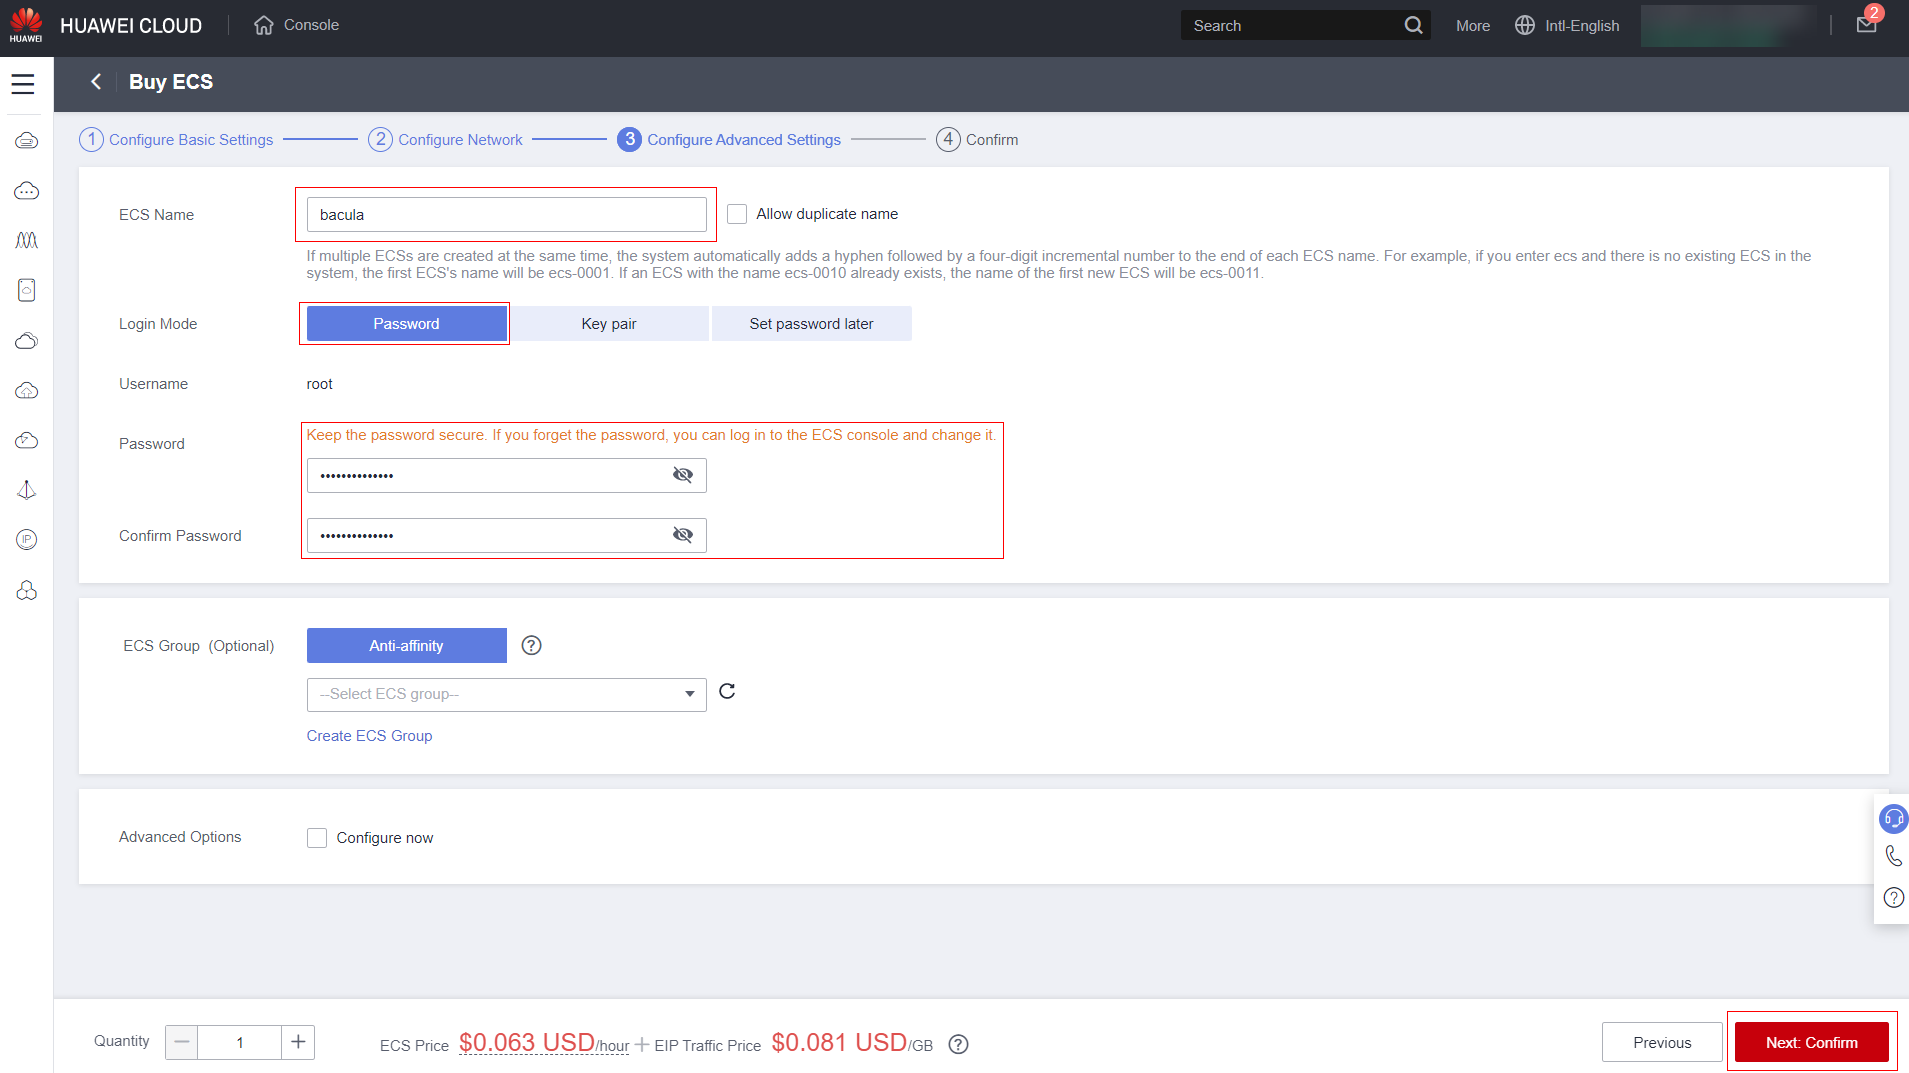Open the mail notifications icon

pyautogui.click(x=1866, y=25)
